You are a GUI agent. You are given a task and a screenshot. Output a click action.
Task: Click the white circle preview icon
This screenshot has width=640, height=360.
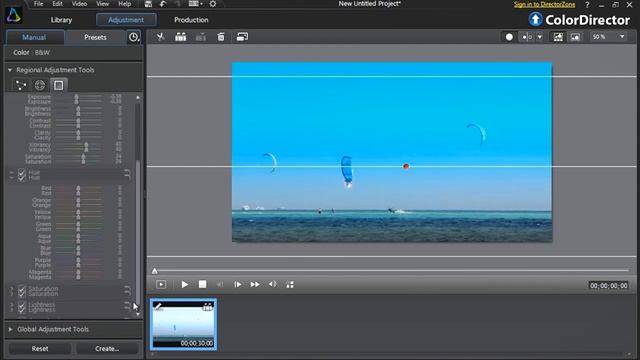click(509, 37)
